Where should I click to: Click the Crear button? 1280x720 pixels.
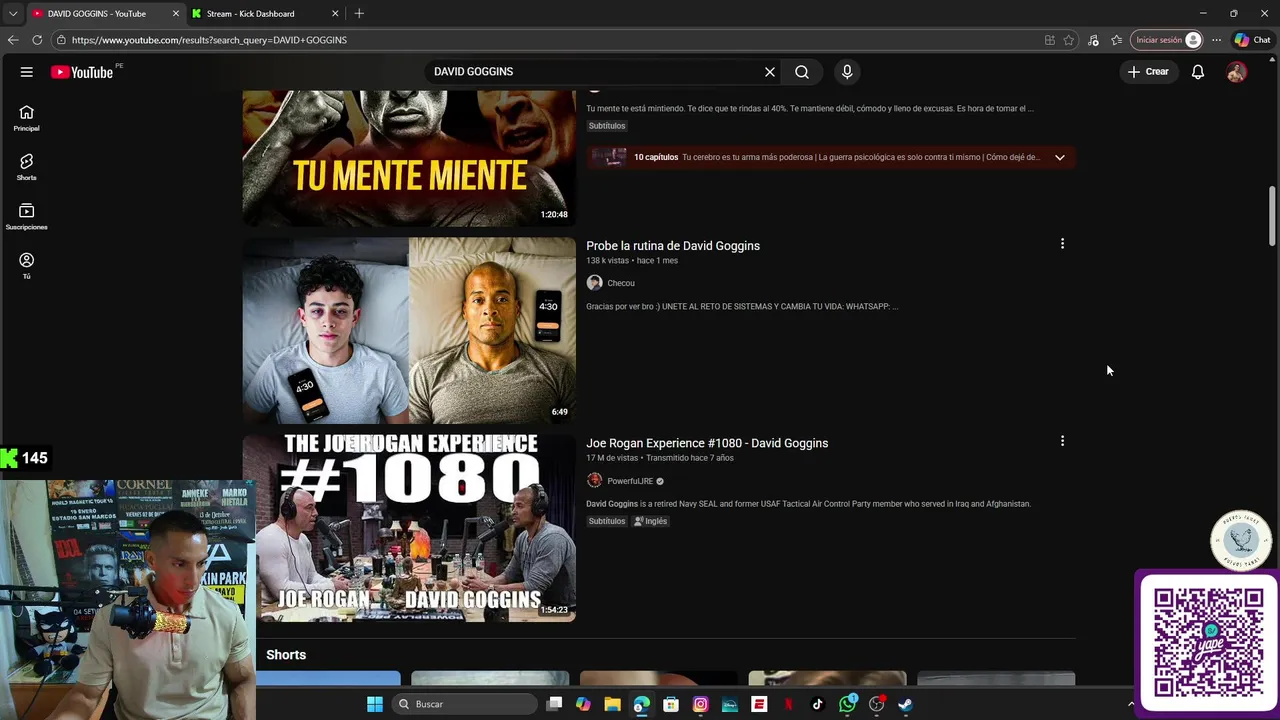coord(1148,72)
